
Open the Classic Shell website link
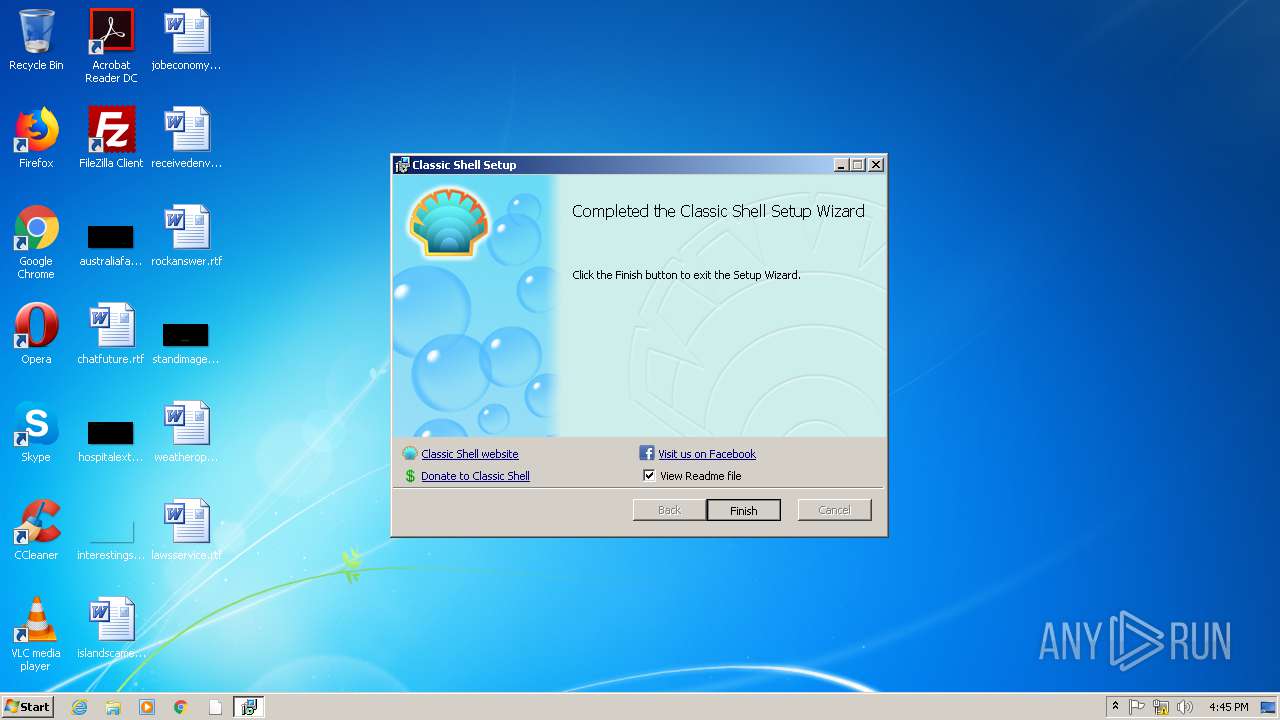[469, 454]
